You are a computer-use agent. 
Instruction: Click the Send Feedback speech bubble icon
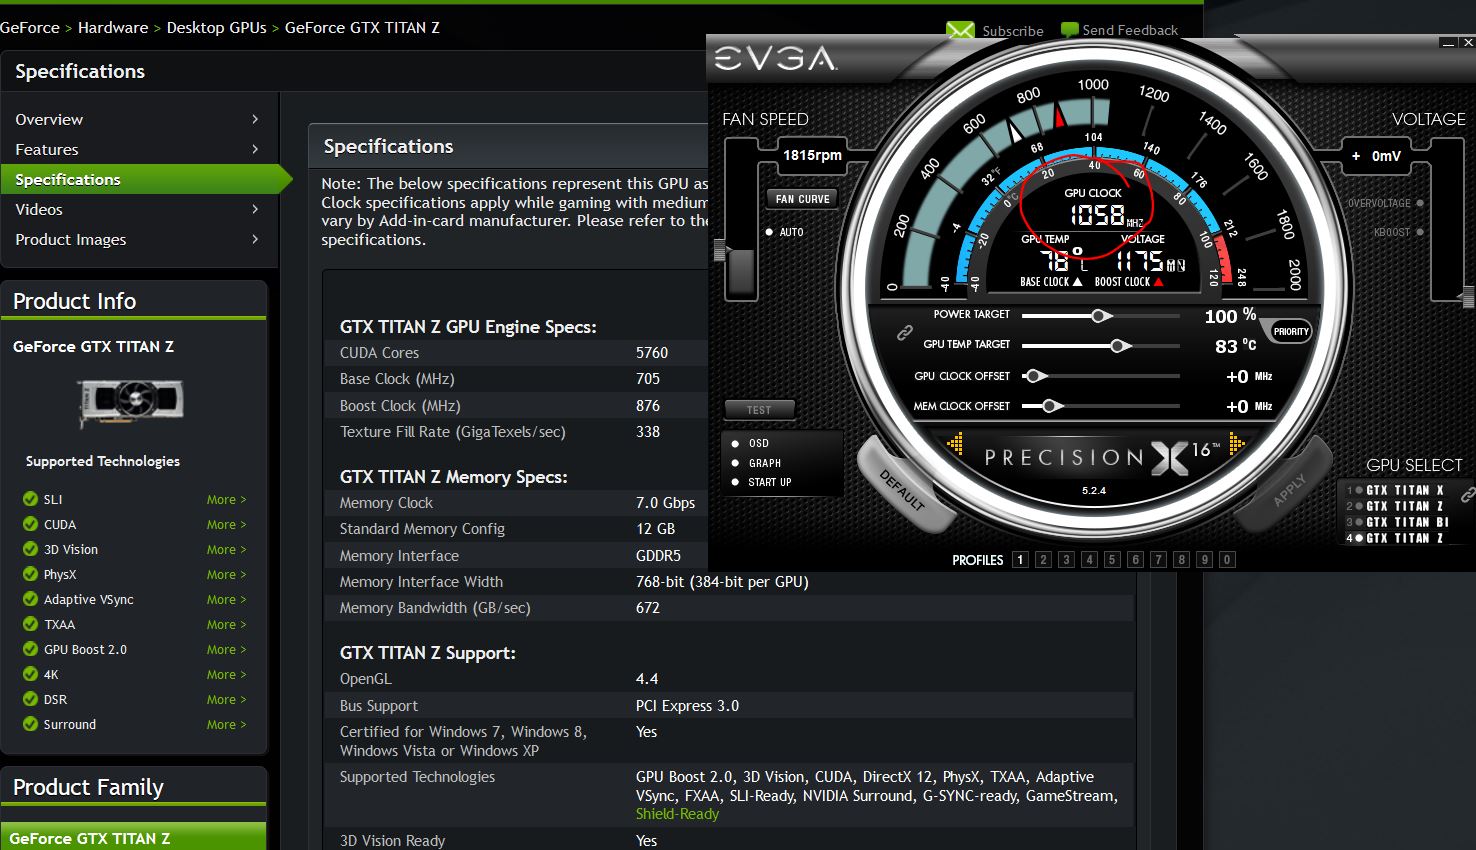[1069, 30]
